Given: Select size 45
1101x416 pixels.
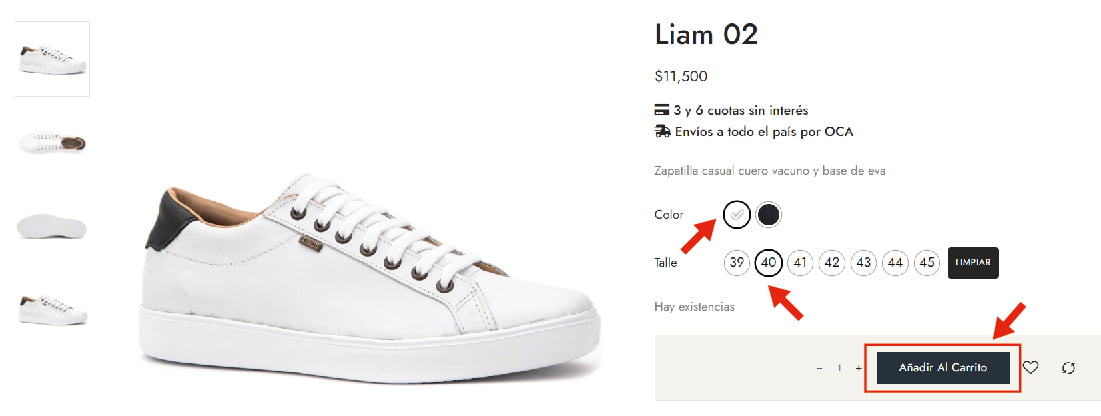Looking at the screenshot, I should click(927, 263).
